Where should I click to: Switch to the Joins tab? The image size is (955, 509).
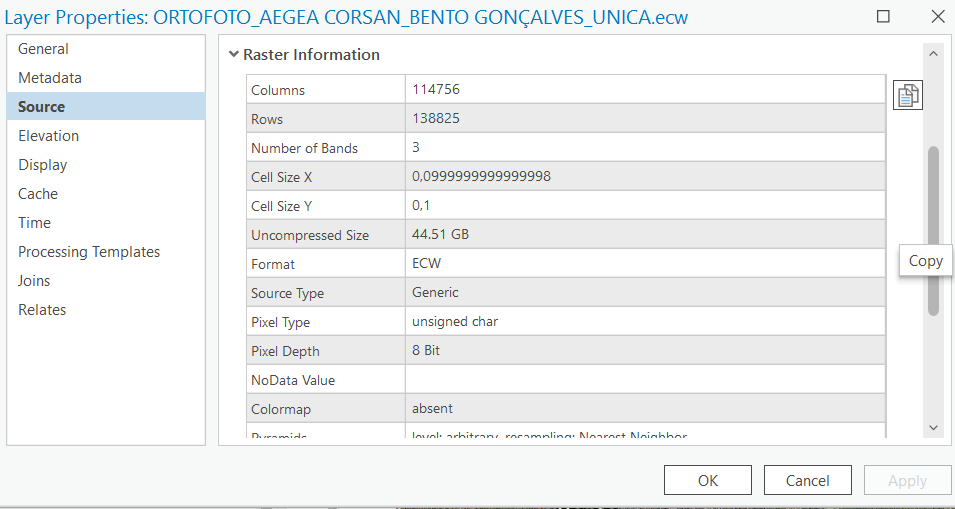point(34,281)
